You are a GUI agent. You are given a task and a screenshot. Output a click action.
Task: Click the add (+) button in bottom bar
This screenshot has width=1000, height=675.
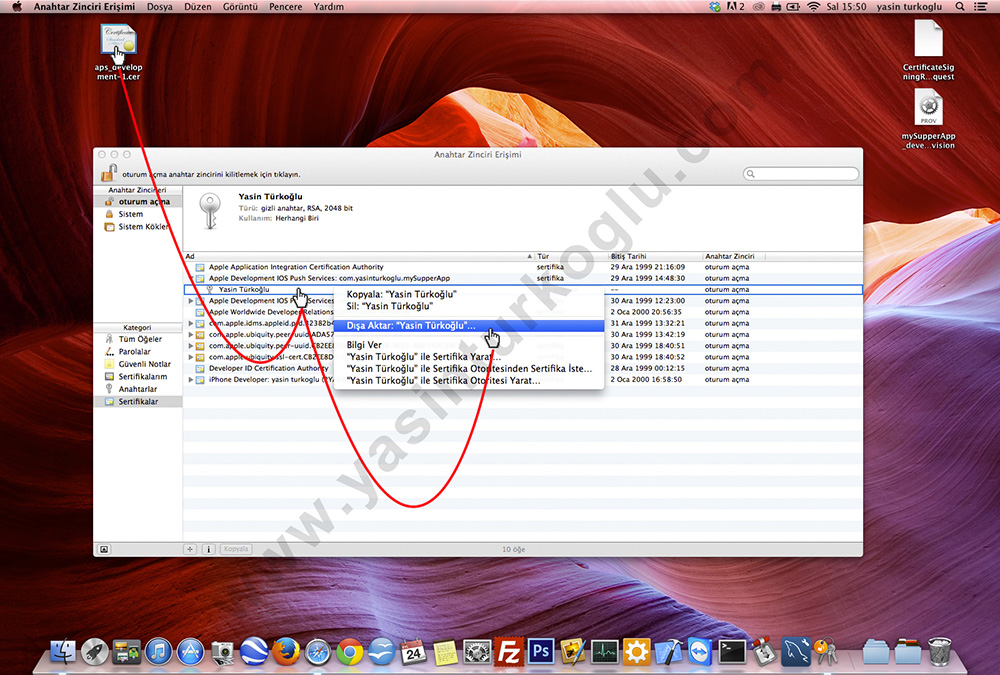pos(190,549)
